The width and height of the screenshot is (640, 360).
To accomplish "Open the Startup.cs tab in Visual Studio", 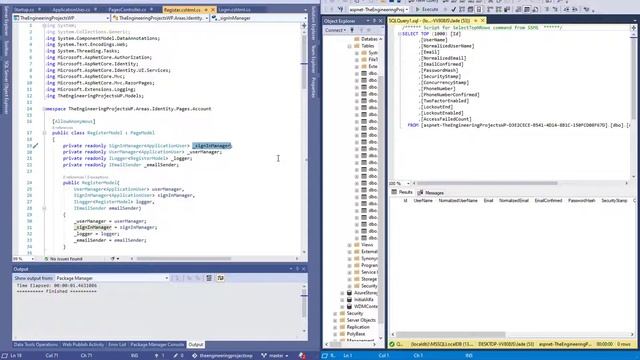I will tap(24, 9).
